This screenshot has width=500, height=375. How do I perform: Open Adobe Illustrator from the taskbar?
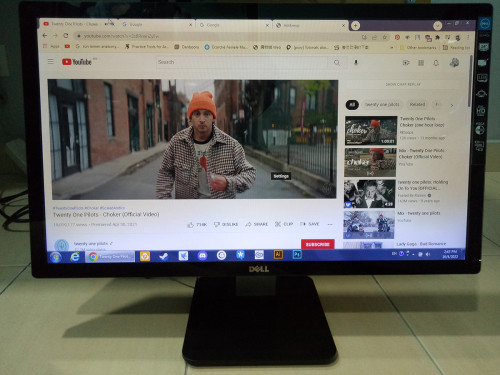(x=278, y=255)
